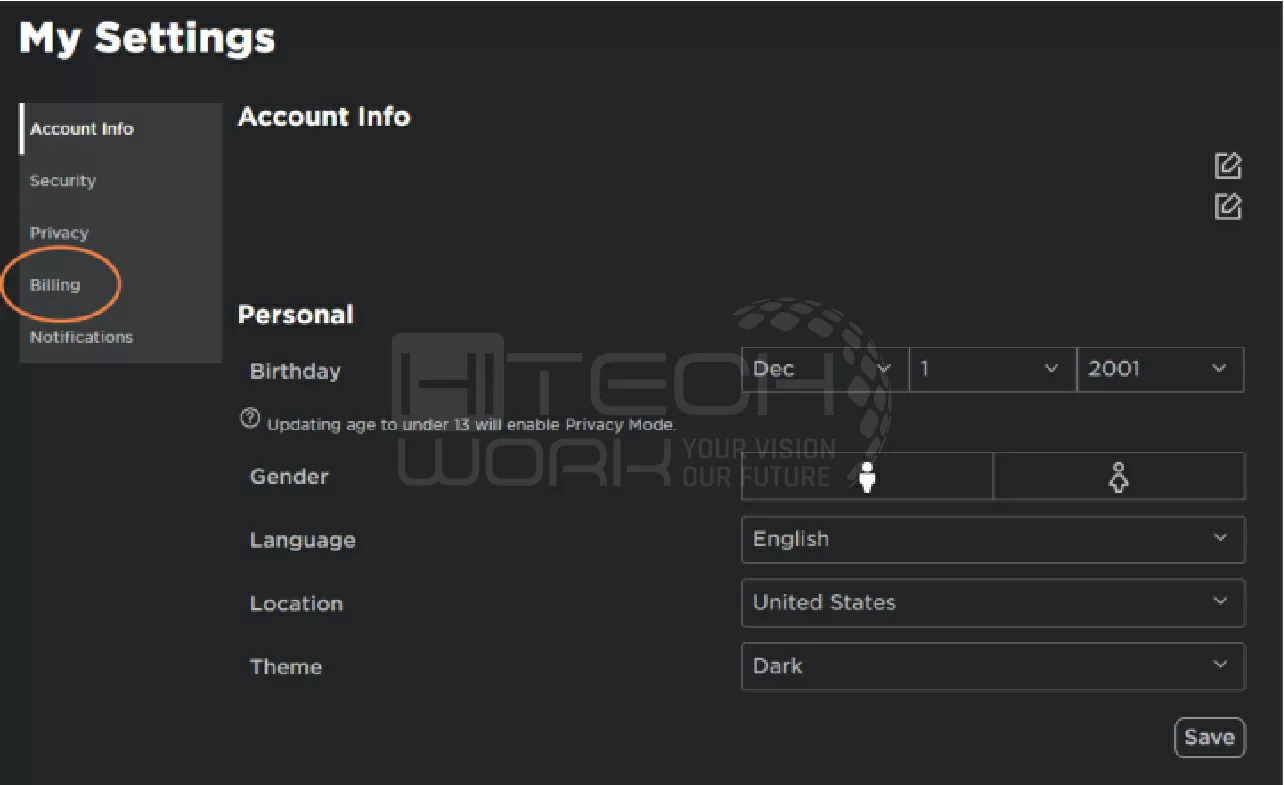Viewport: 1284px width, 785px height.
Task: Expand the Theme Dark dropdown
Action: tap(993, 666)
